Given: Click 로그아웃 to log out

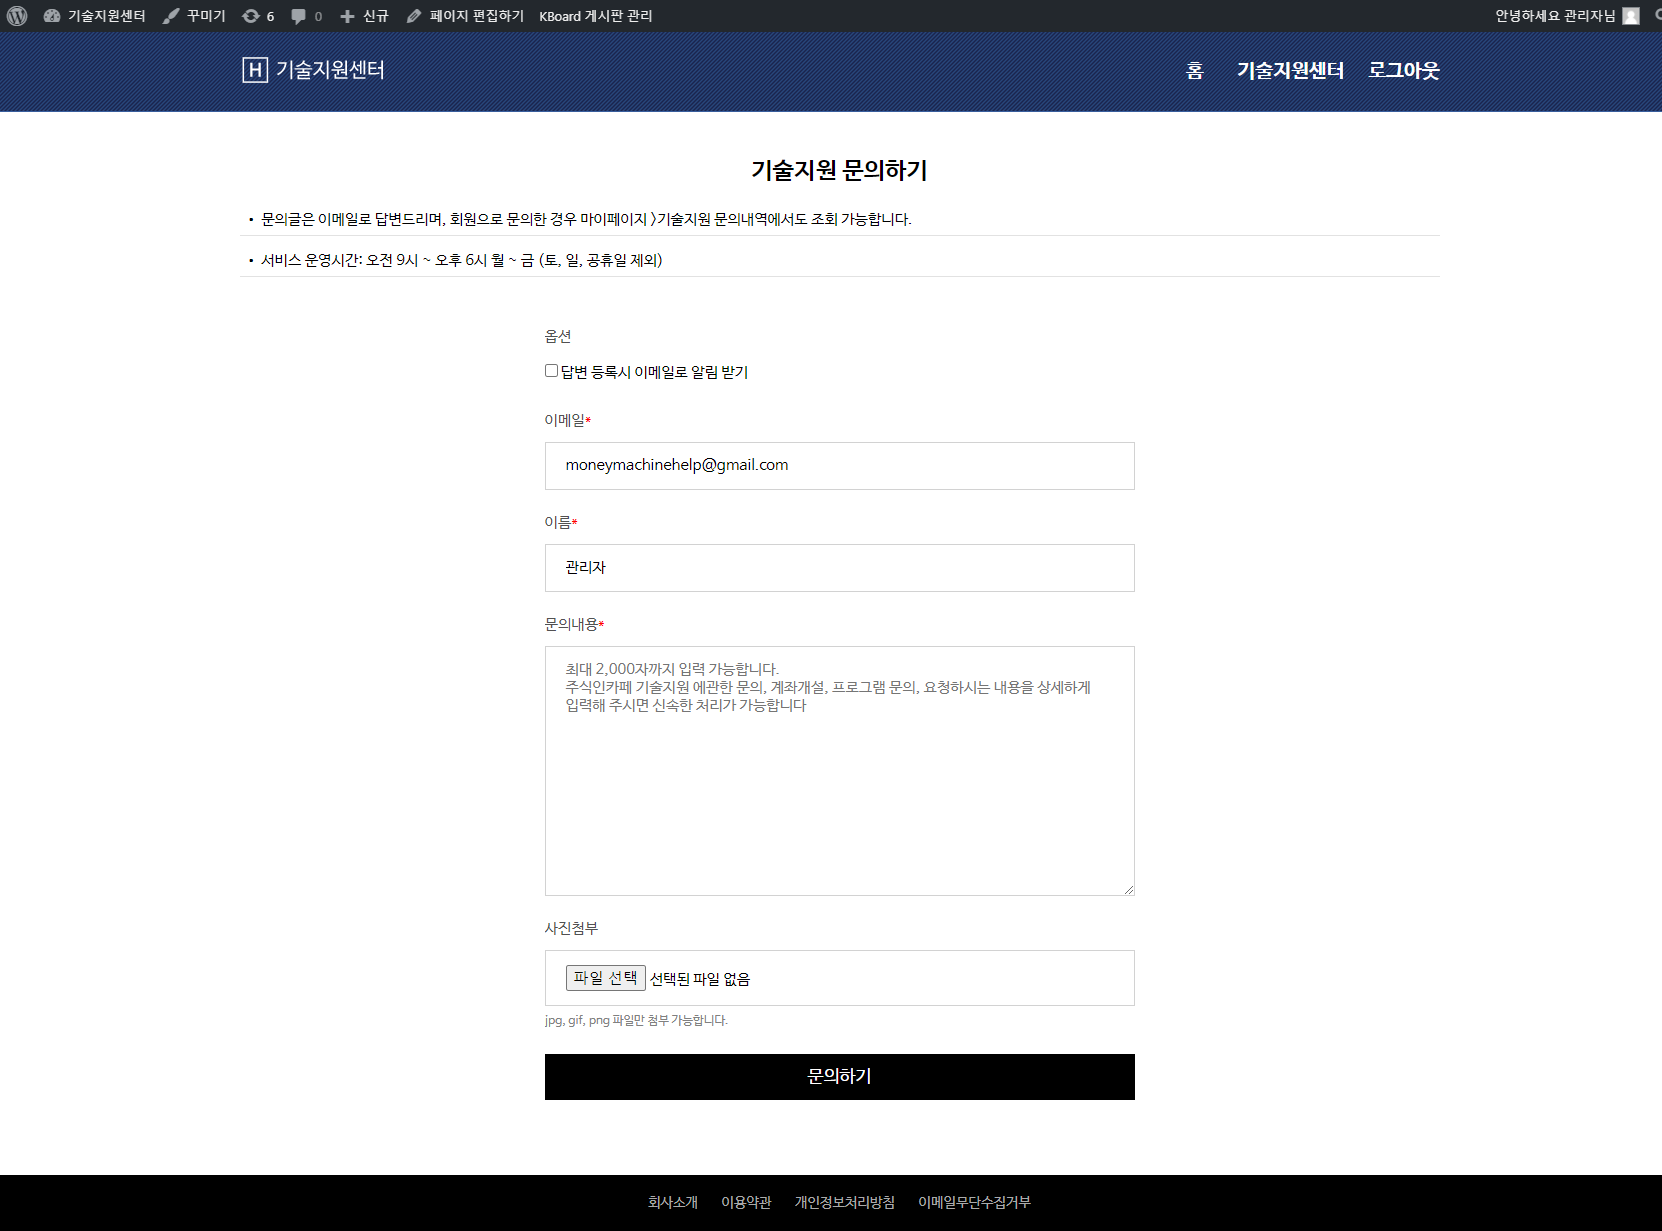Looking at the screenshot, I should click(x=1403, y=70).
